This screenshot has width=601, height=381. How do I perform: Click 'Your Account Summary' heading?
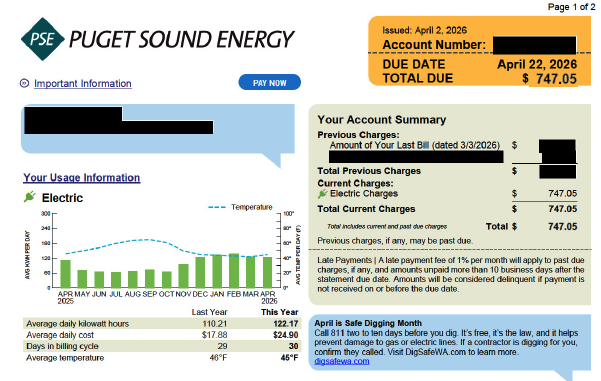tap(381, 120)
